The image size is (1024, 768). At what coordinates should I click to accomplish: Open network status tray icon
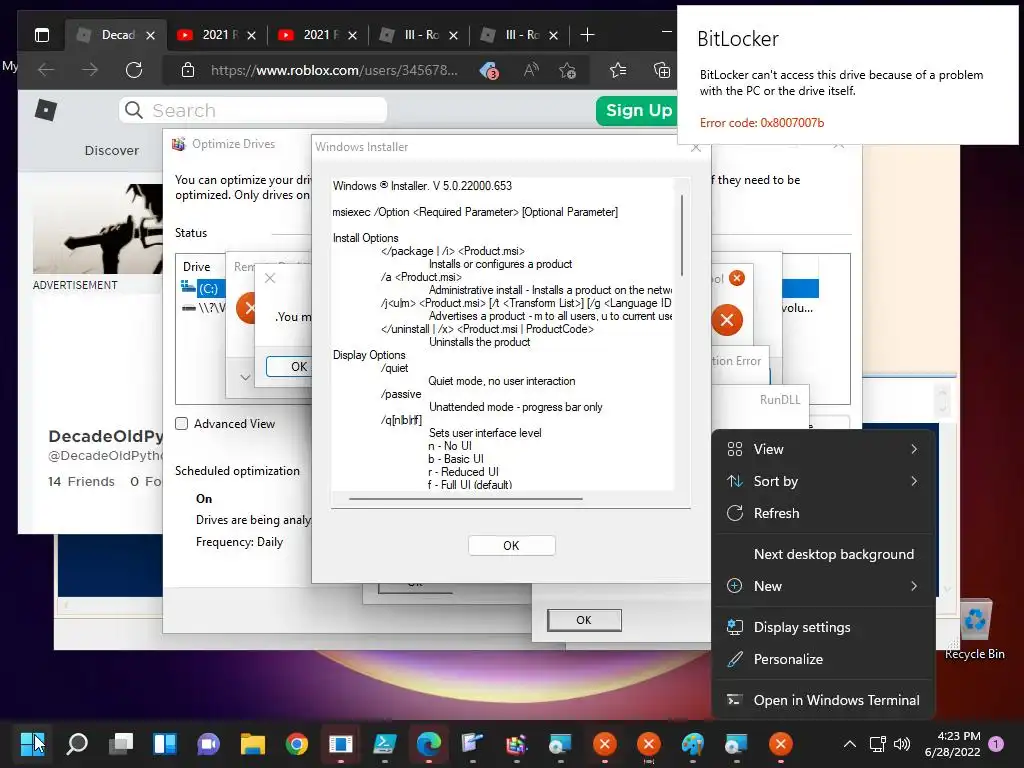[877, 744]
